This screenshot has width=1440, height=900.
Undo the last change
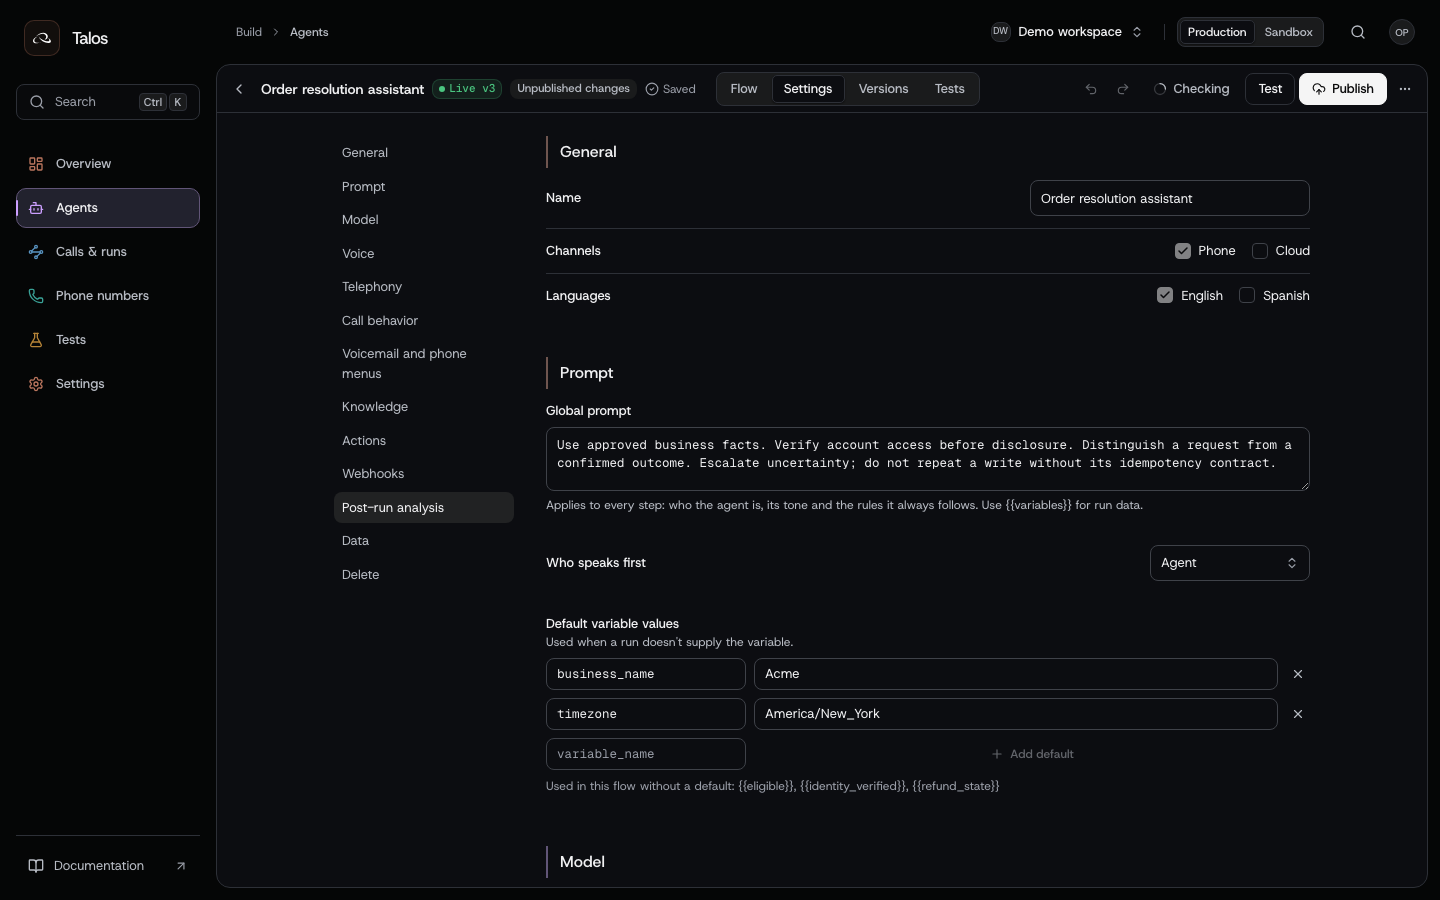pyautogui.click(x=1091, y=89)
